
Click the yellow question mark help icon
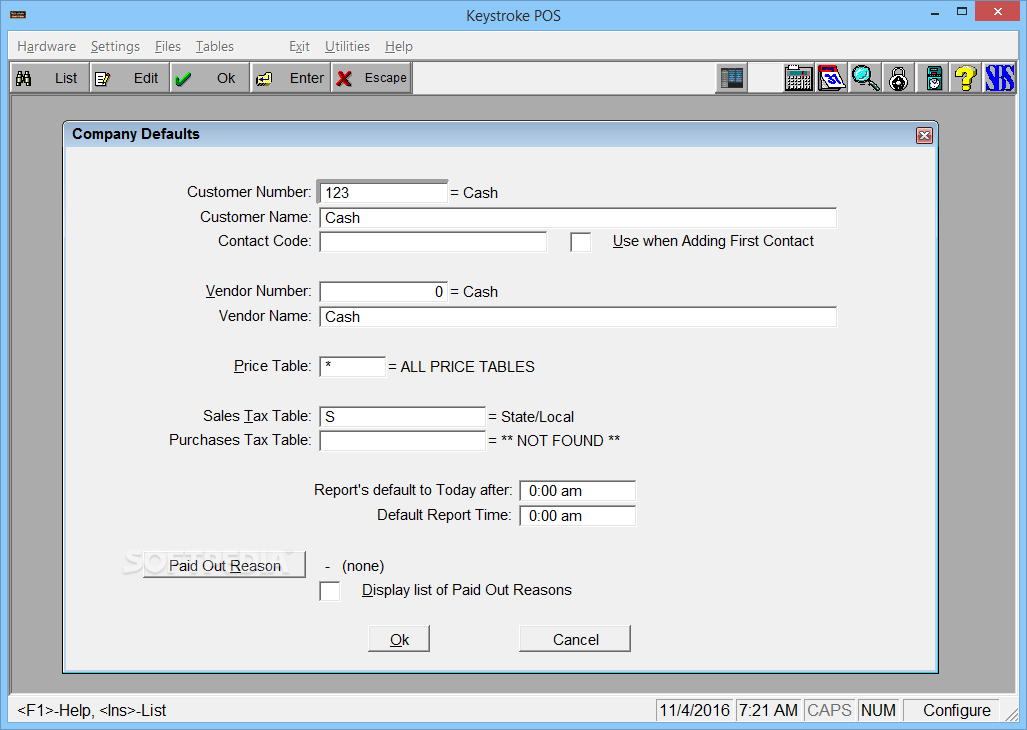tap(965, 78)
